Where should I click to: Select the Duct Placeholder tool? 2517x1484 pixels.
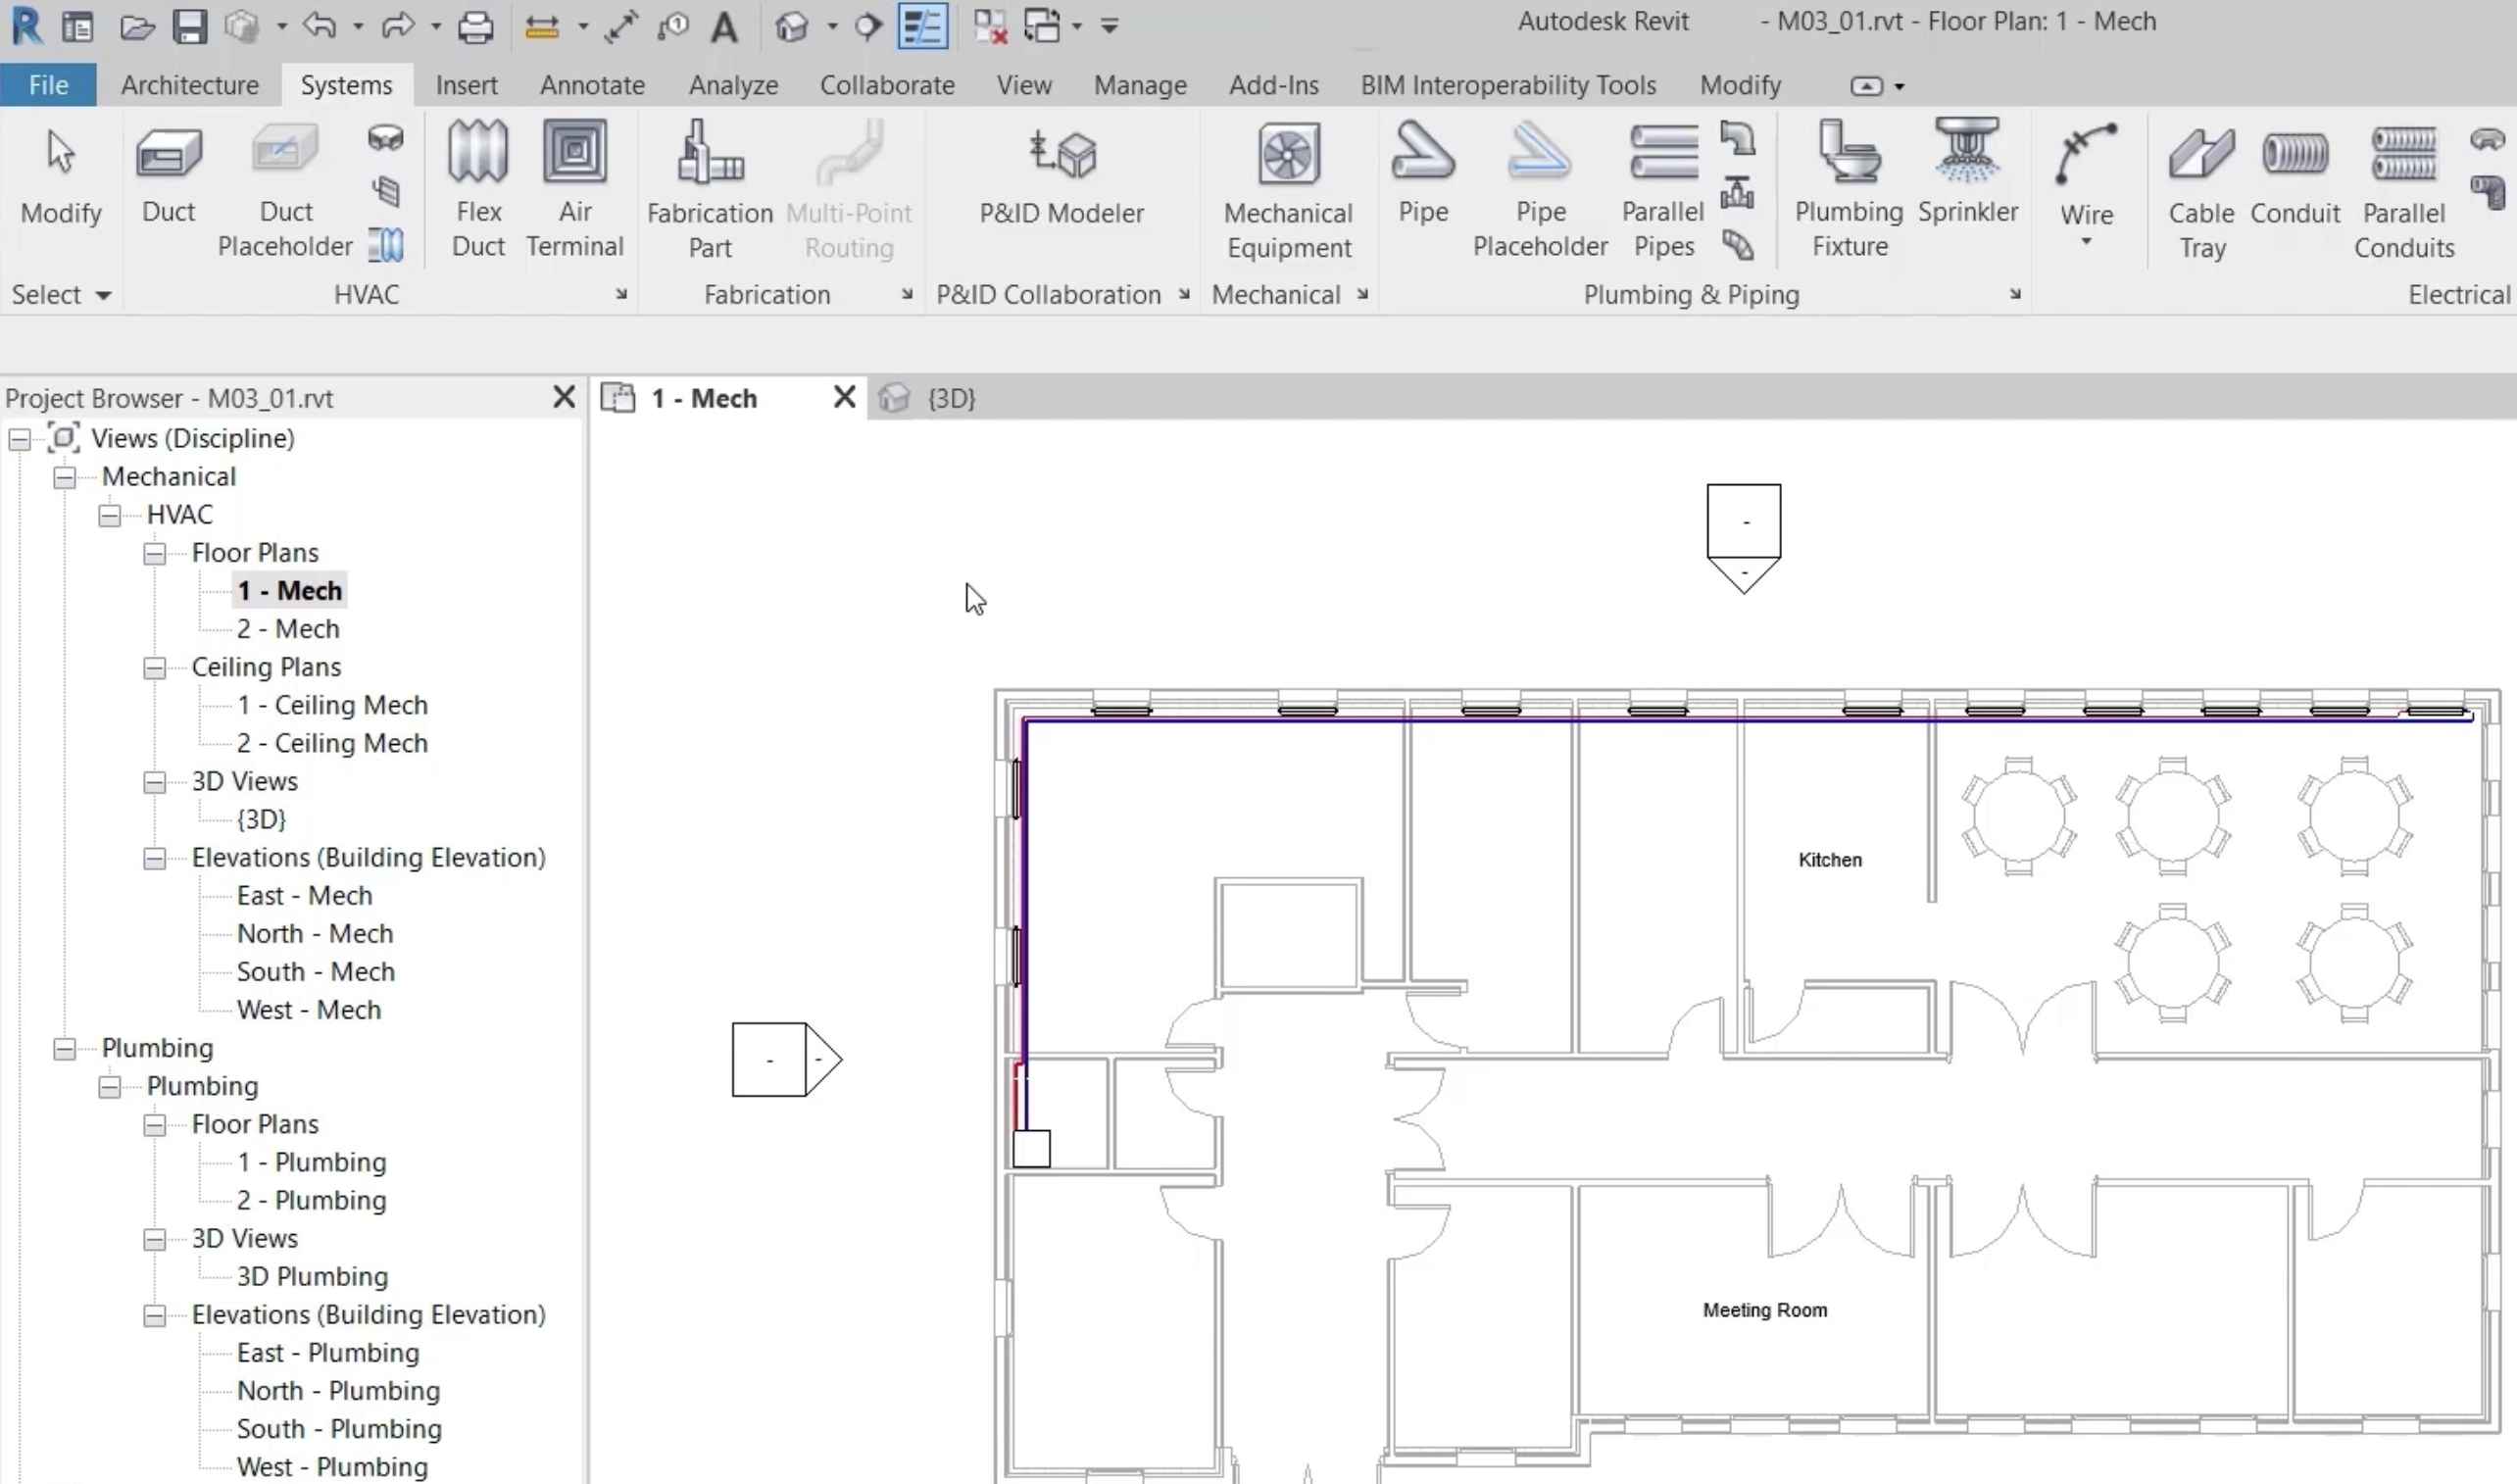285,190
